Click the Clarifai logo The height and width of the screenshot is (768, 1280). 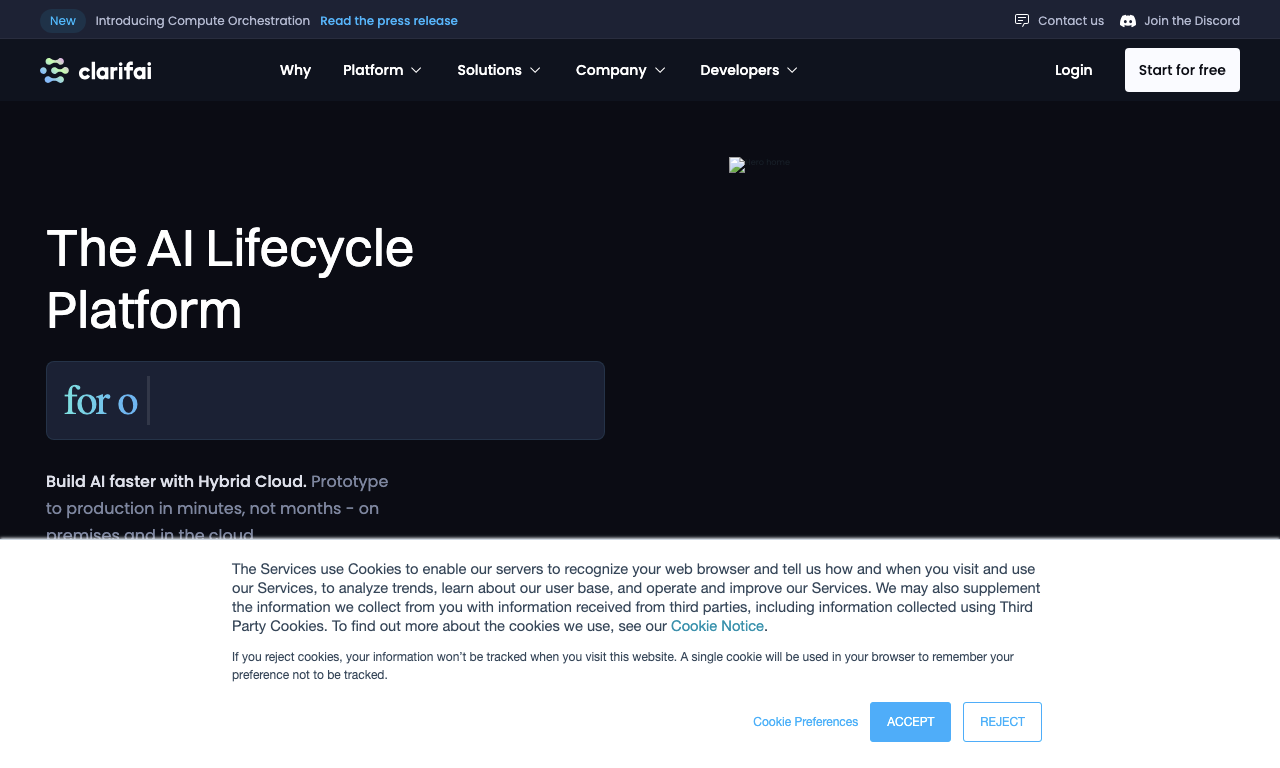pos(96,70)
